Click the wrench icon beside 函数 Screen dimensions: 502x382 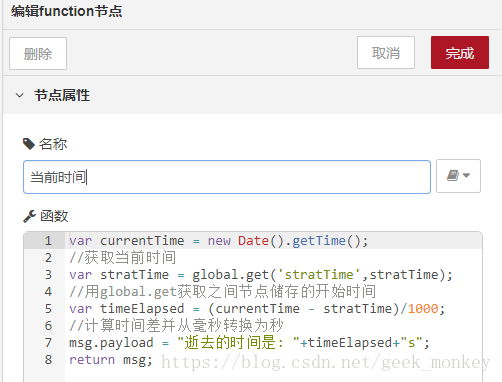[29, 216]
